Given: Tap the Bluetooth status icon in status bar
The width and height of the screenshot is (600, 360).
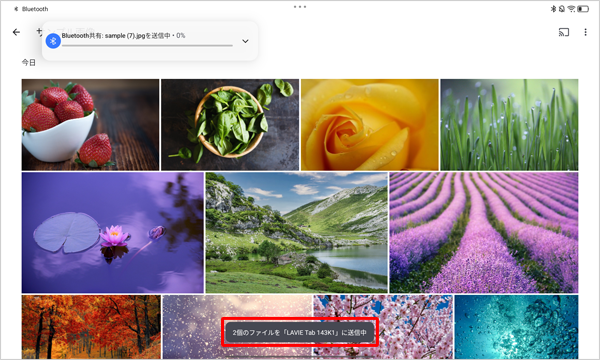Looking at the screenshot, I should point(553,9).
